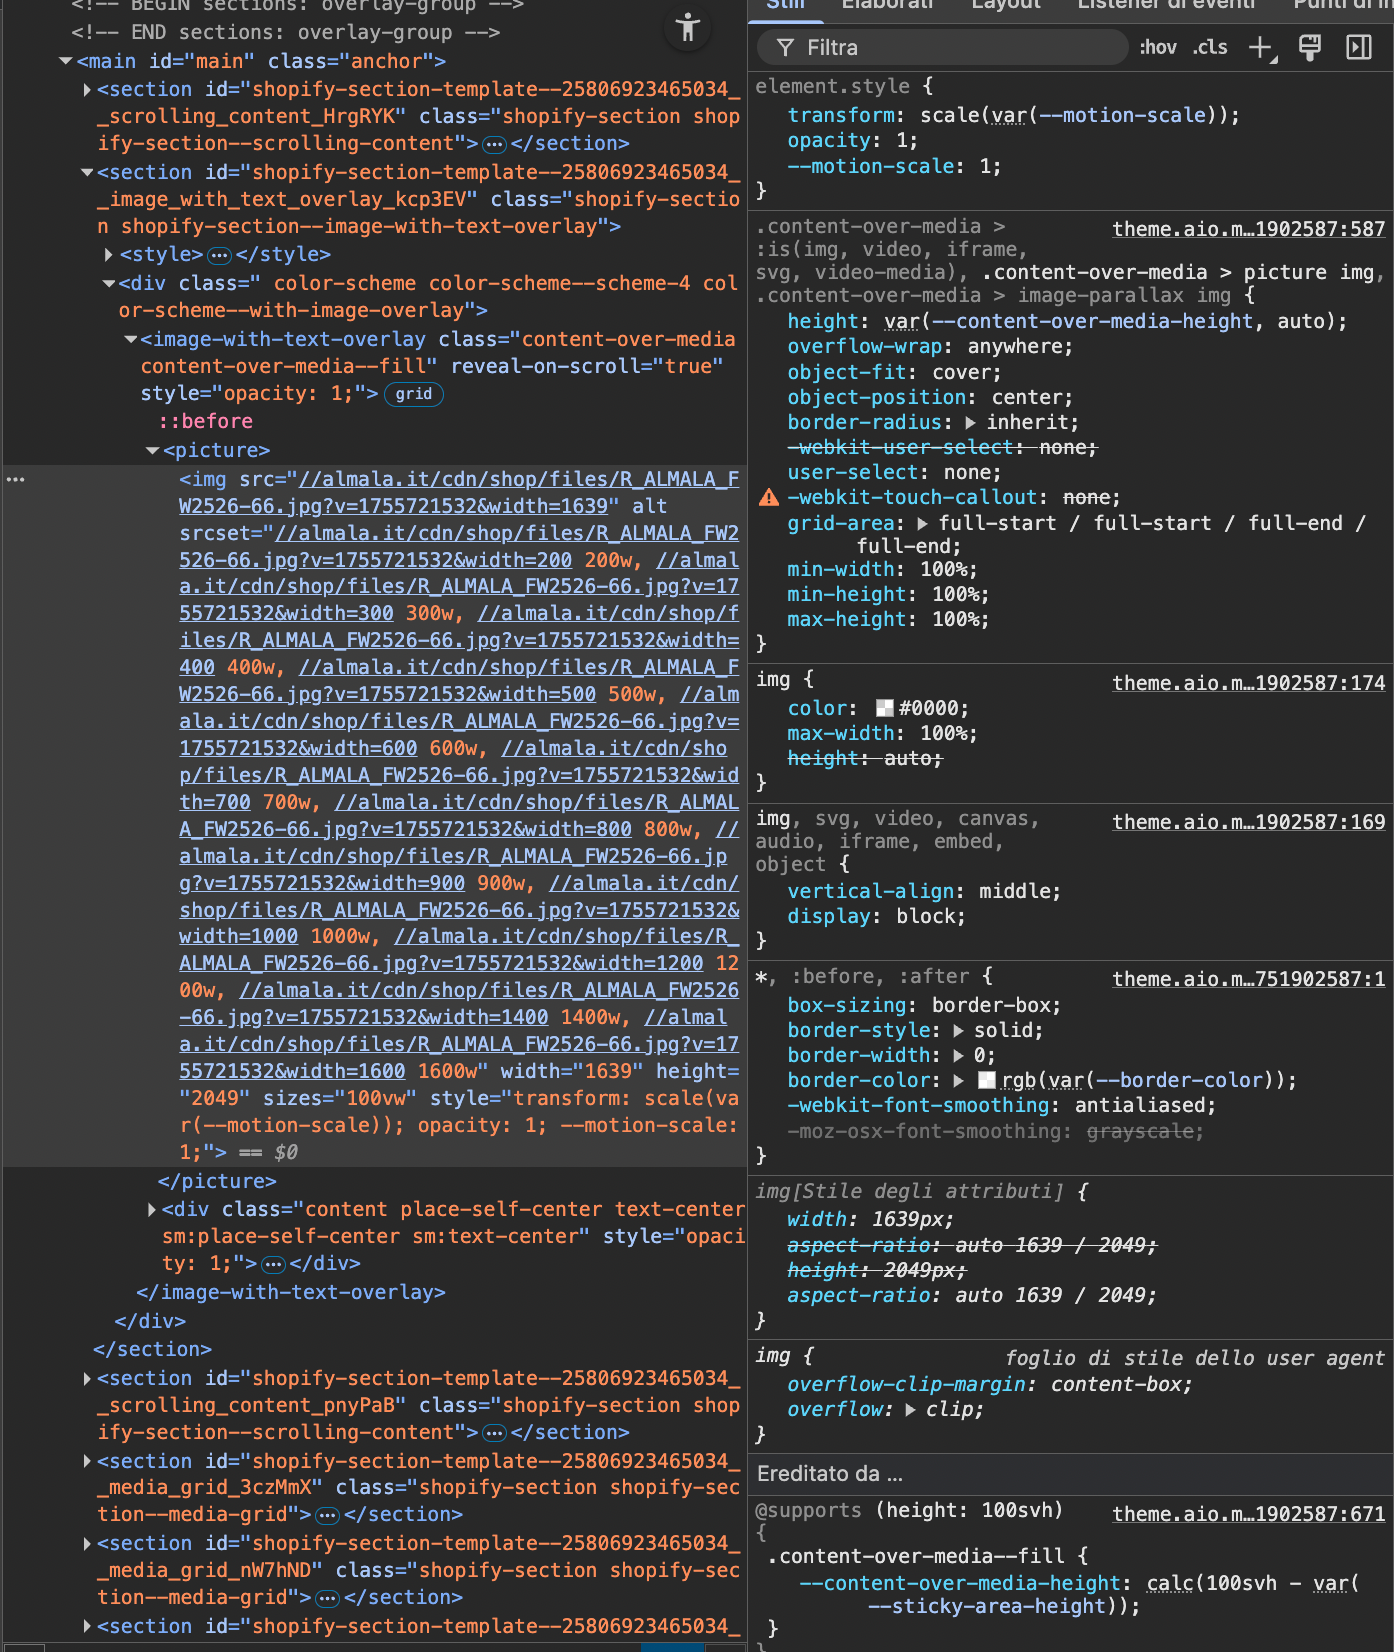Toggle the .cls element classes panel
1394x1652 pixels.
[1210, 48]
